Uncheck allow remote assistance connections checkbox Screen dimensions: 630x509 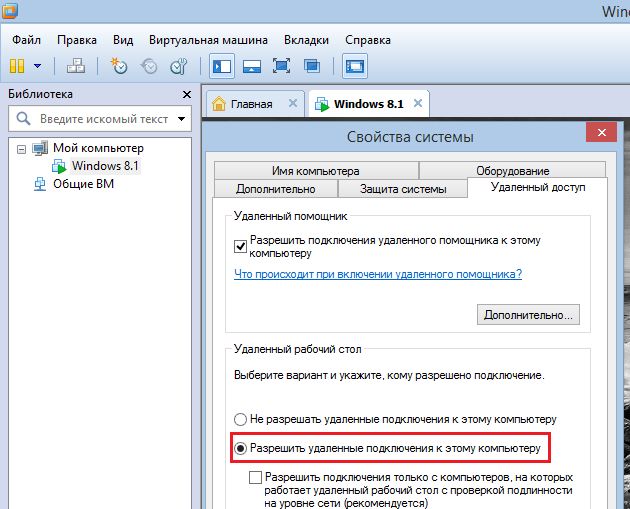click(240, 246)
